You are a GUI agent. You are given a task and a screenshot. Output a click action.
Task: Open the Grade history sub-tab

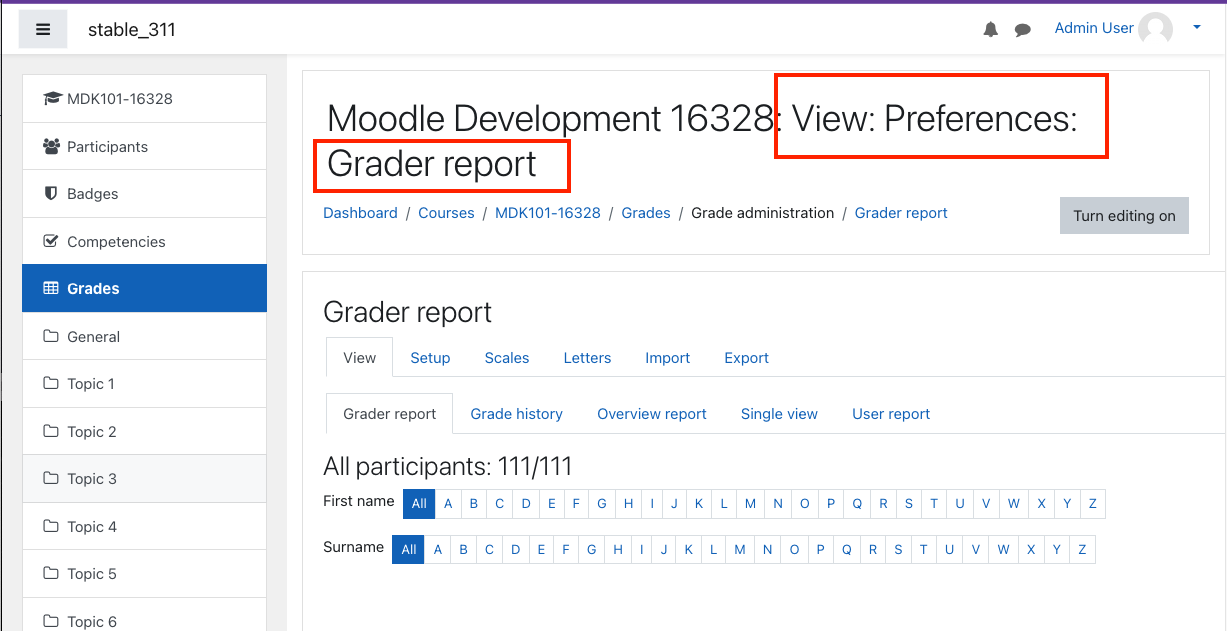[x=517, y=414]
